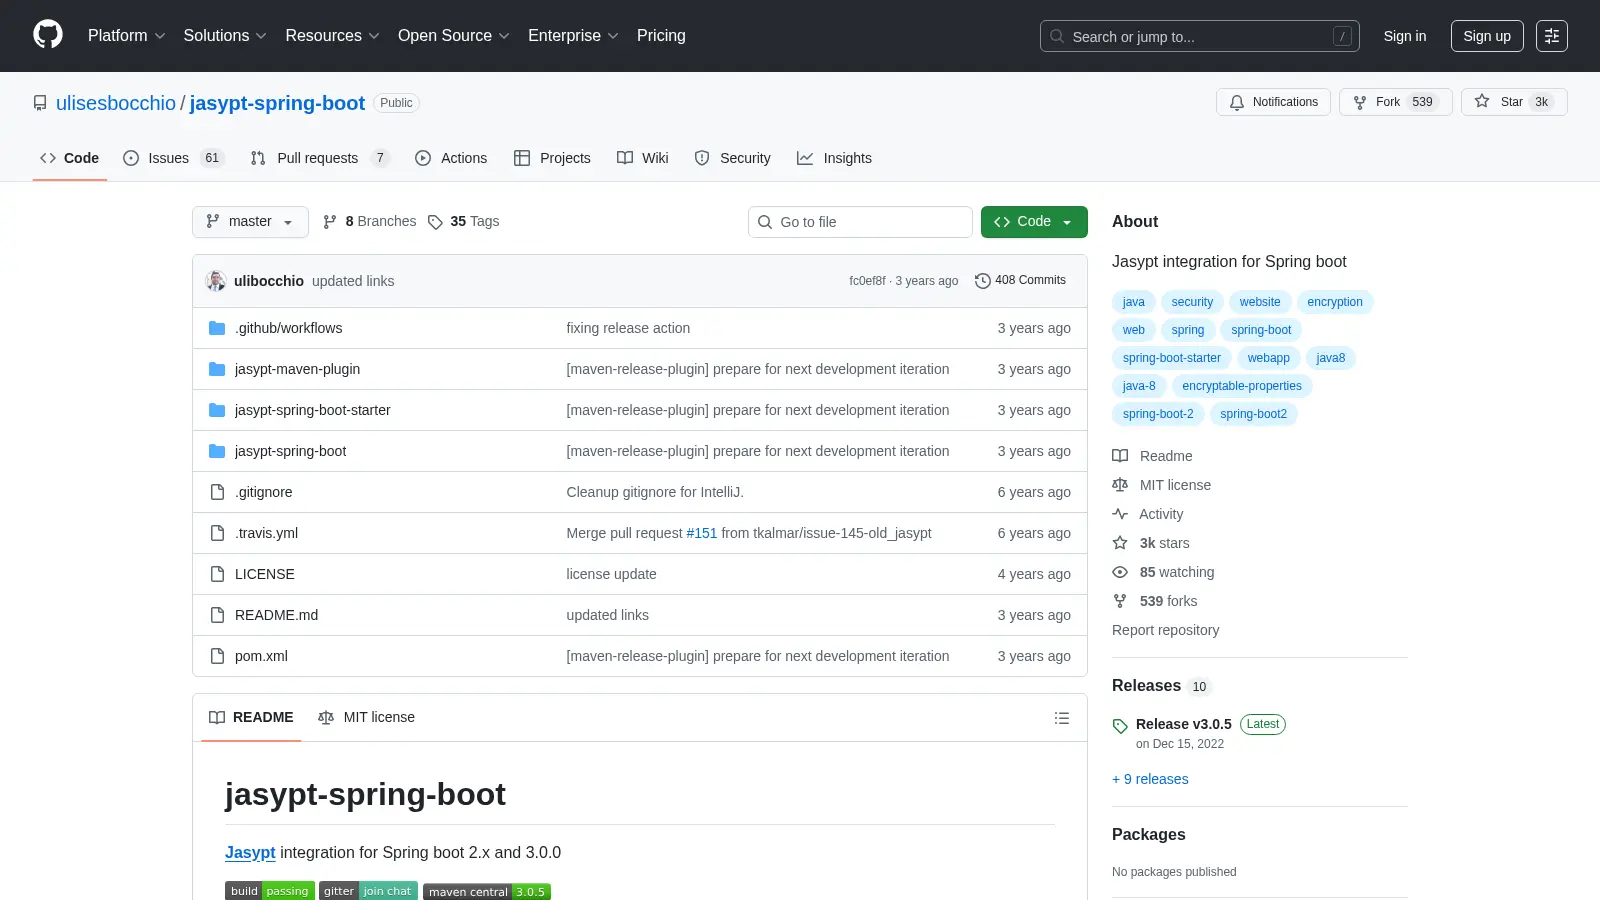Screen dimensions: 1600x900
Task: Click the Sign up button
Action: (x=1487, y=36)
